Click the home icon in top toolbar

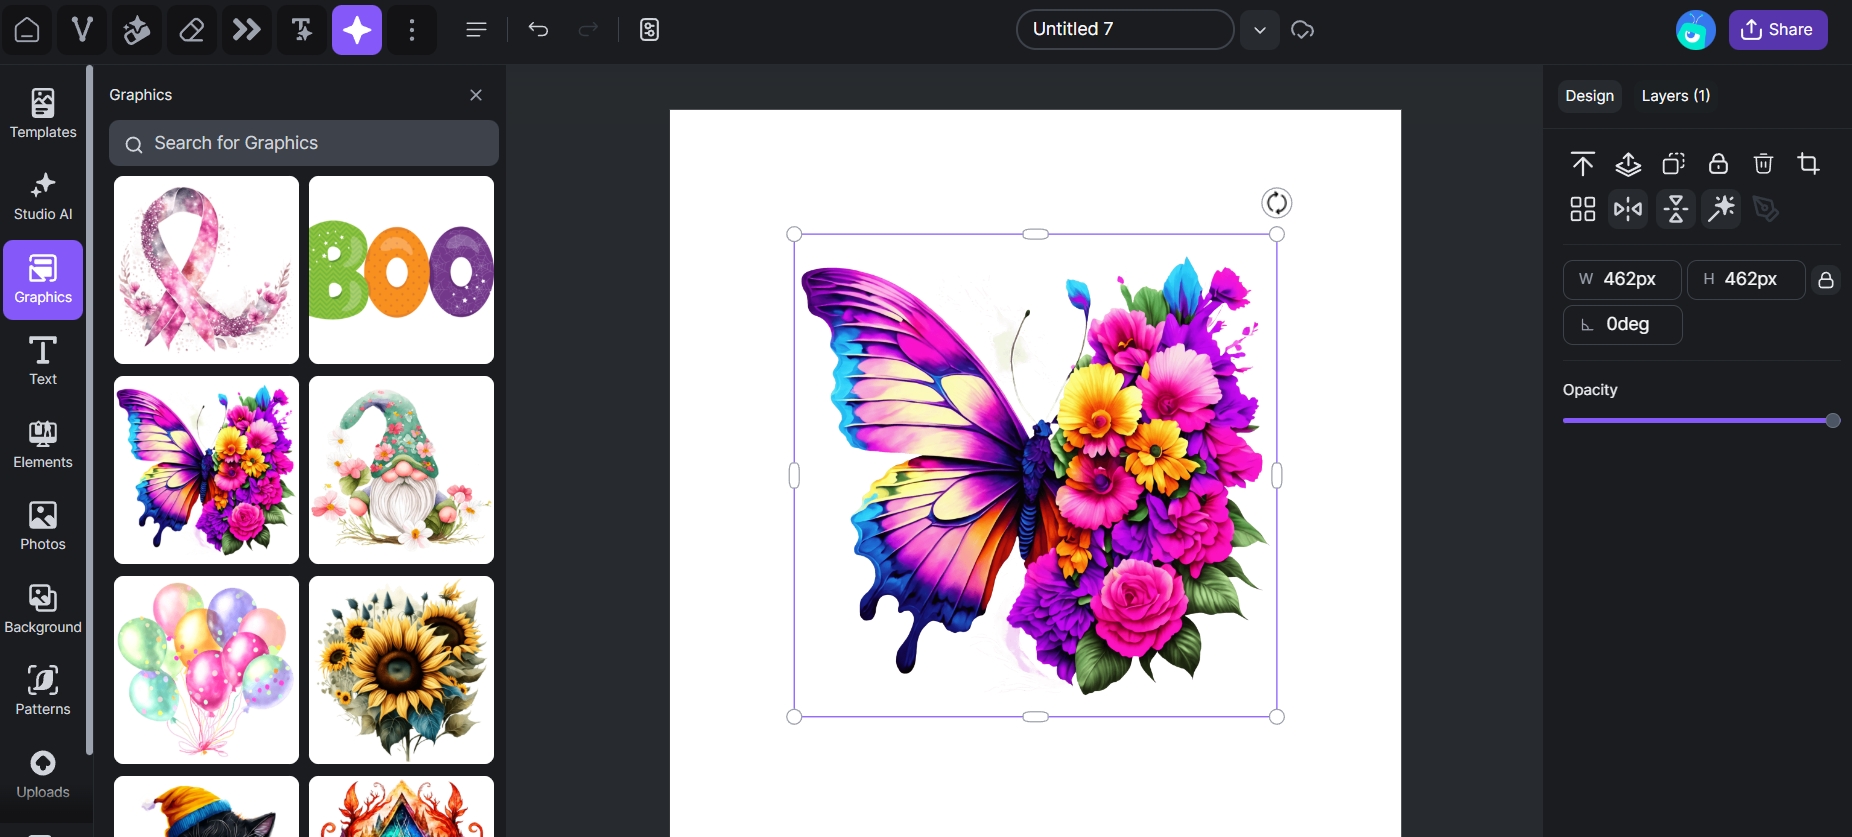click(x=27, y=30)
